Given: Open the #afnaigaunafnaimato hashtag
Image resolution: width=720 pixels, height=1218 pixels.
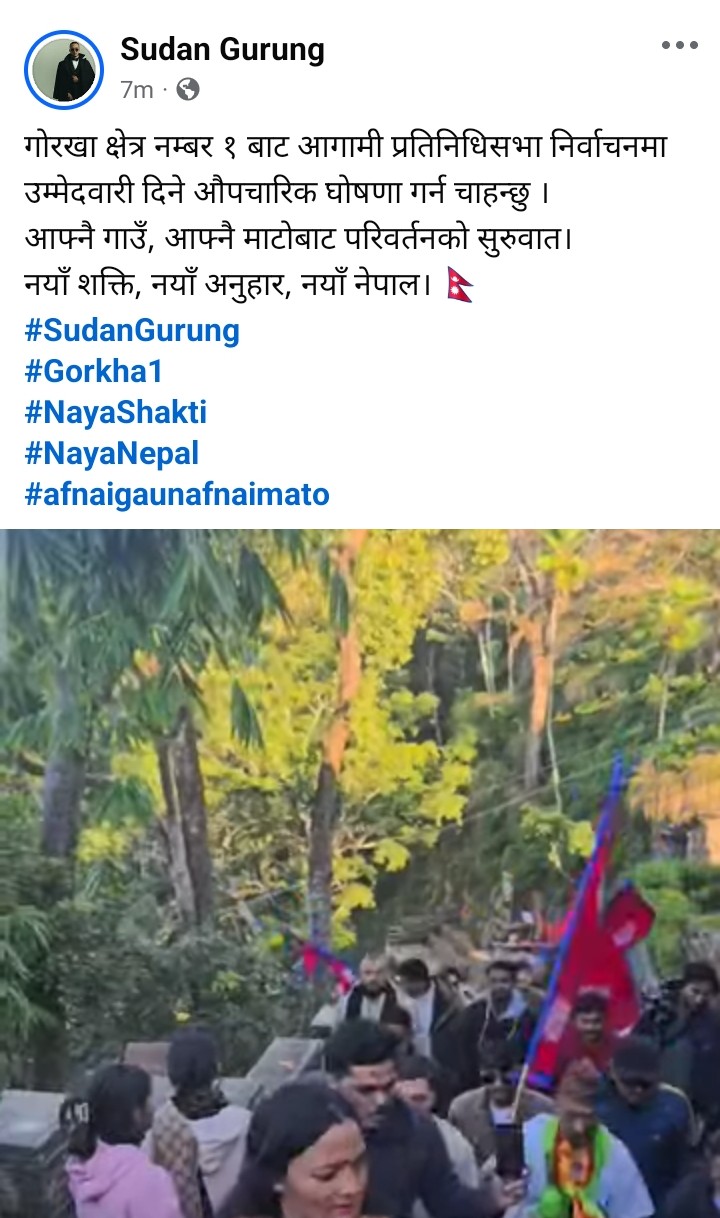Looking at the screenshot, I should 177,494.
